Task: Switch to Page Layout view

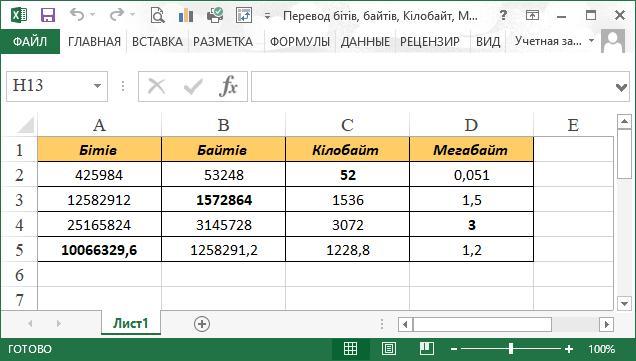Action: pyautogui.click(x=389, y=349)
